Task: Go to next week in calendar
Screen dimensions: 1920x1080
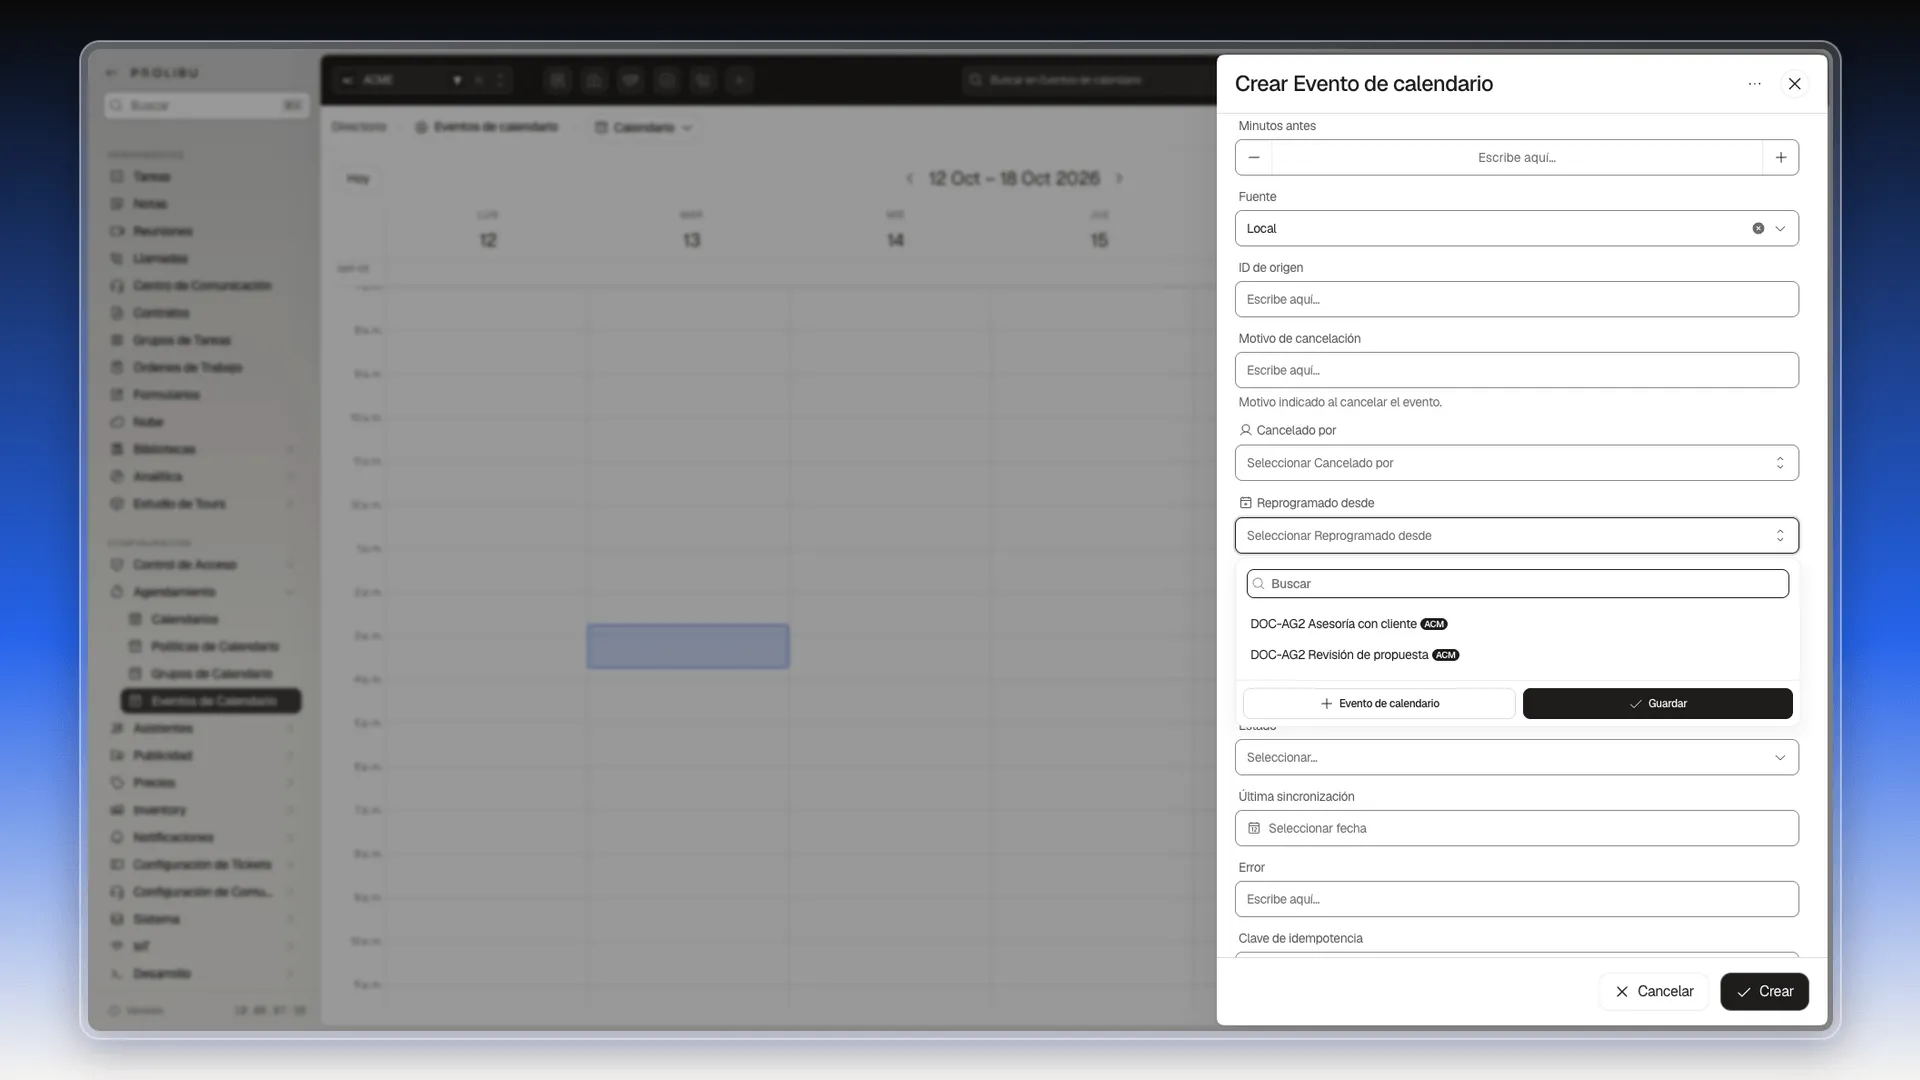Action: click(x=1119, y=178)
